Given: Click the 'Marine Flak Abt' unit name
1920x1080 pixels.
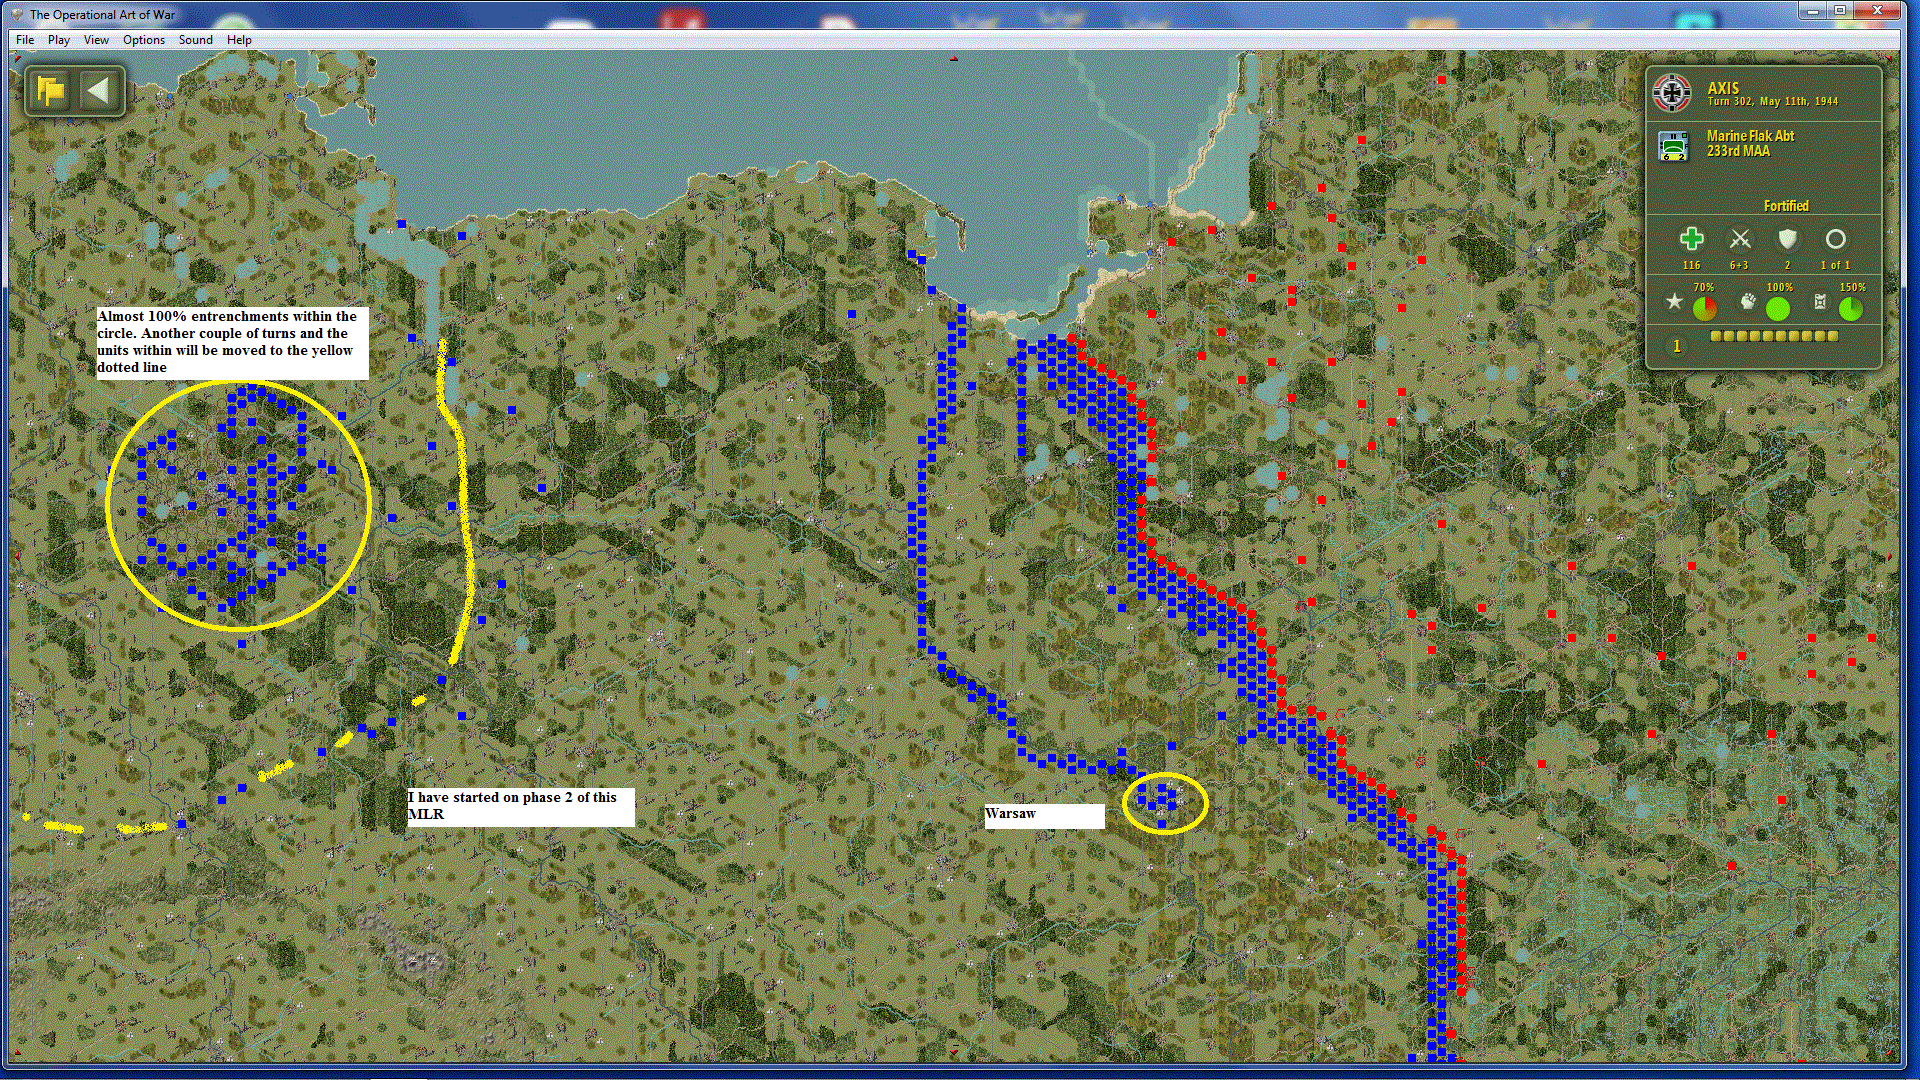Looking at the screenshot, I should click(x=1750, y=136).
